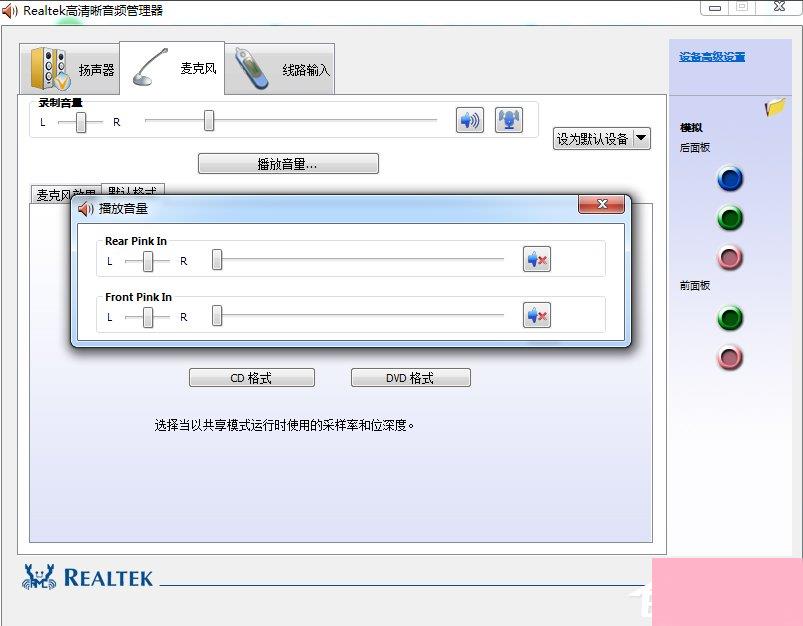Click the 设为默认设备 button
The height and width of the screenshot is (626, 803).
click(x=593, y=138)
